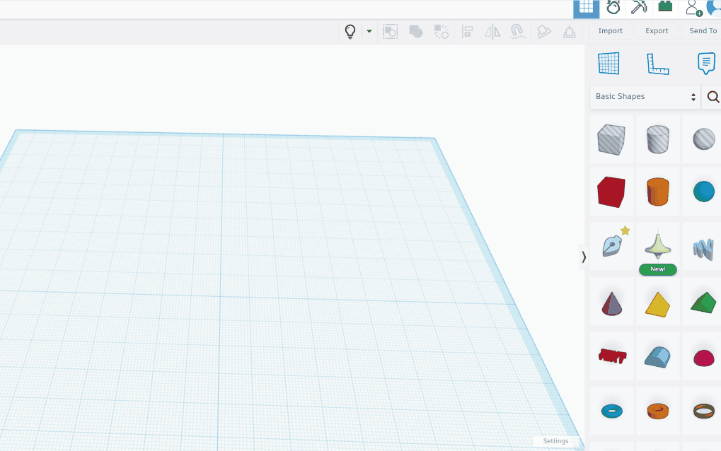The width and height of the screenshot is (721, 451).
Task: Select the red Text shape
Action: pos(611,356)
